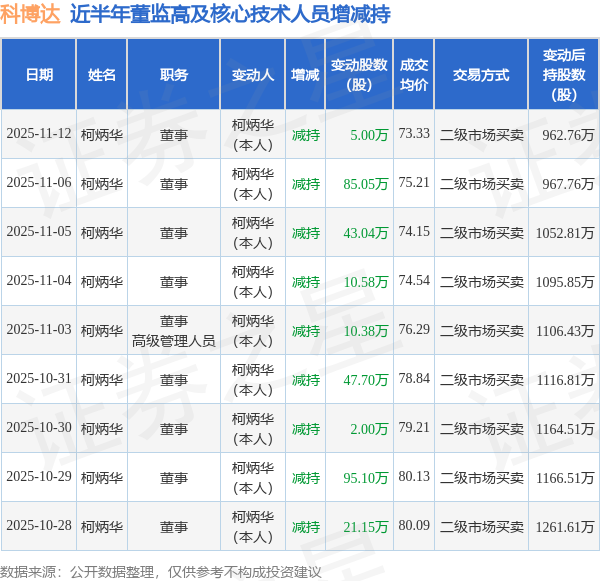Click the 成交均价 column header
The width and height of the screenshot is (600, 581).
(x=413, y=75)
